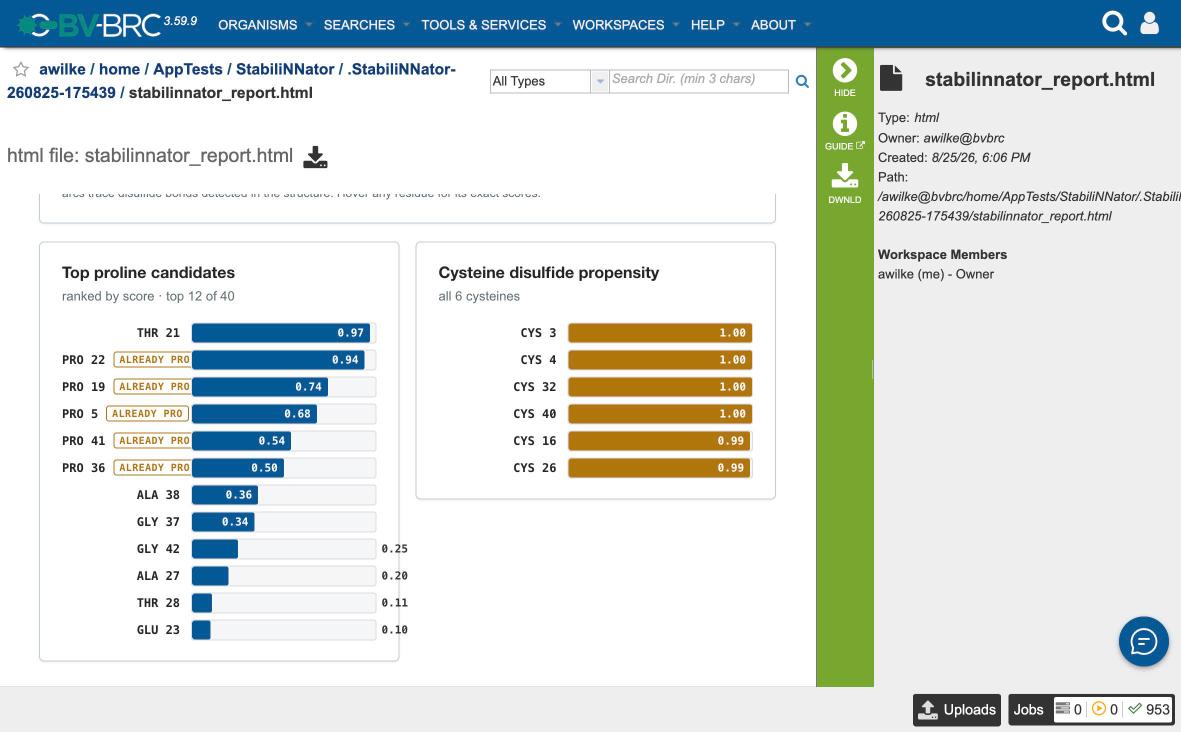This screenshot has height=732, width=1181.
Task: Click the PRO 22 score bar
Action: pyautogui.click(x=278, y=360)
